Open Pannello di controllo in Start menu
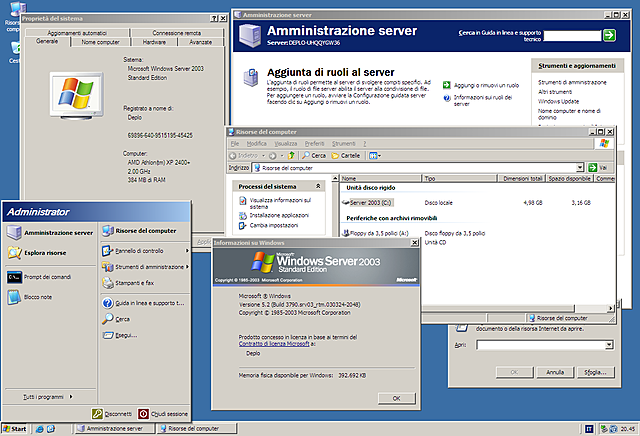This screenshot has height=436, width=640. pyautogui.click(x=145, y=251)
